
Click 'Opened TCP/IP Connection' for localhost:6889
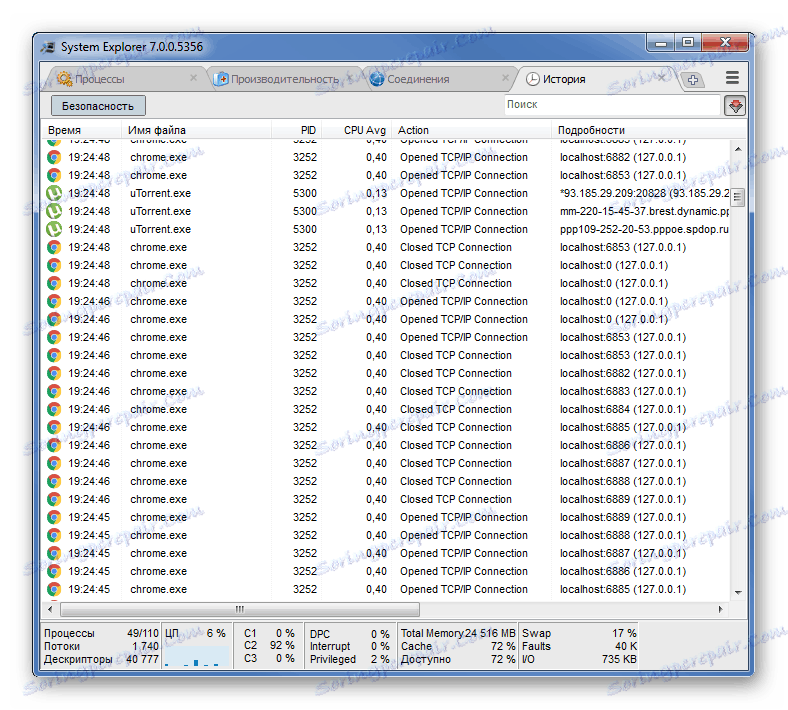coord(464,517)
